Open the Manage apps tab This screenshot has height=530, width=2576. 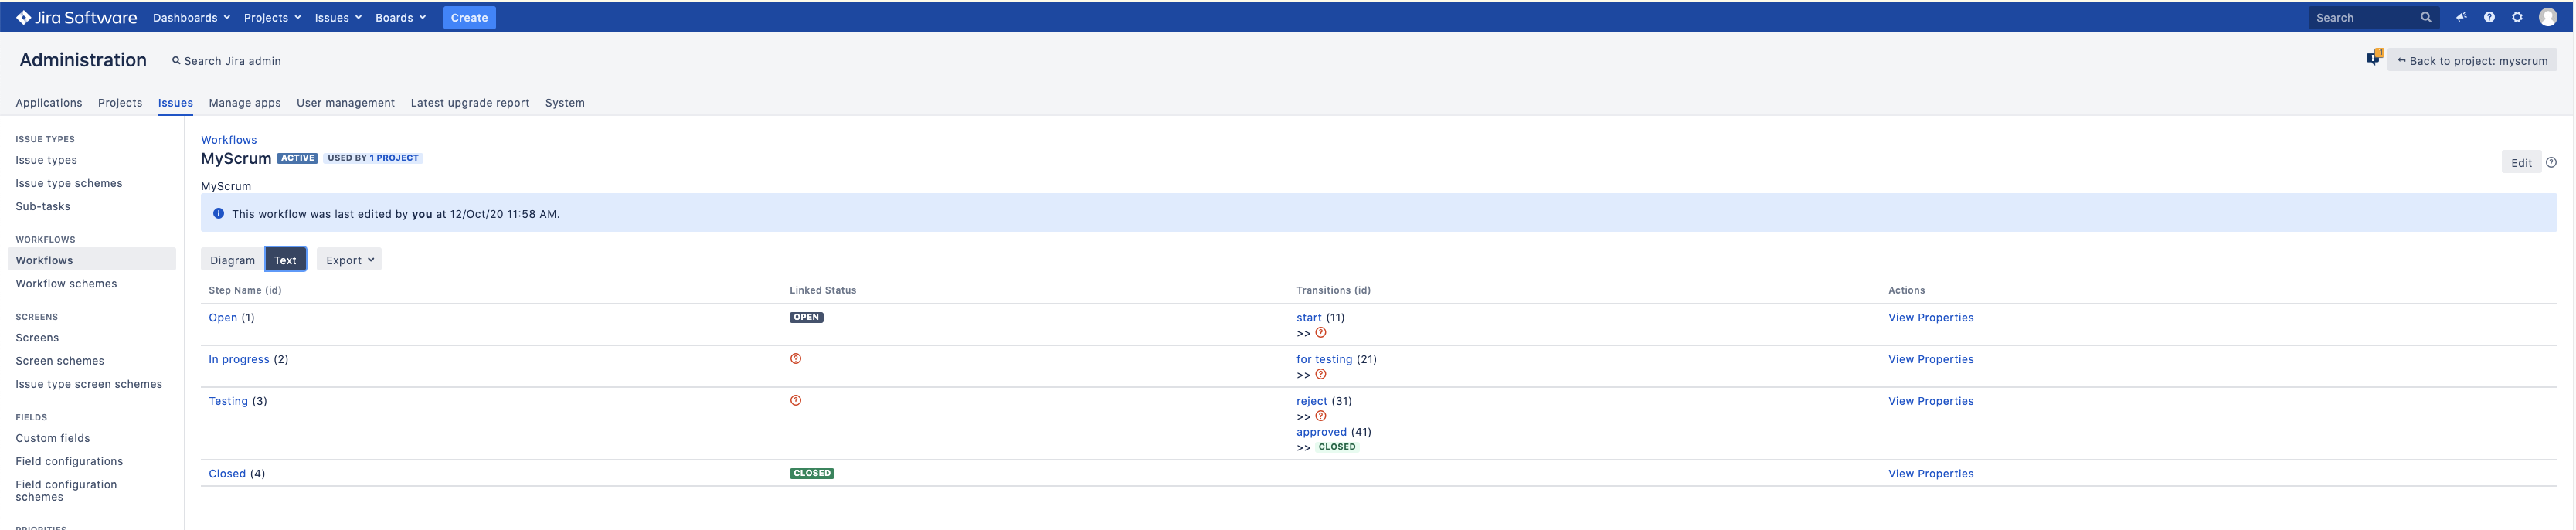pos(245,102)
